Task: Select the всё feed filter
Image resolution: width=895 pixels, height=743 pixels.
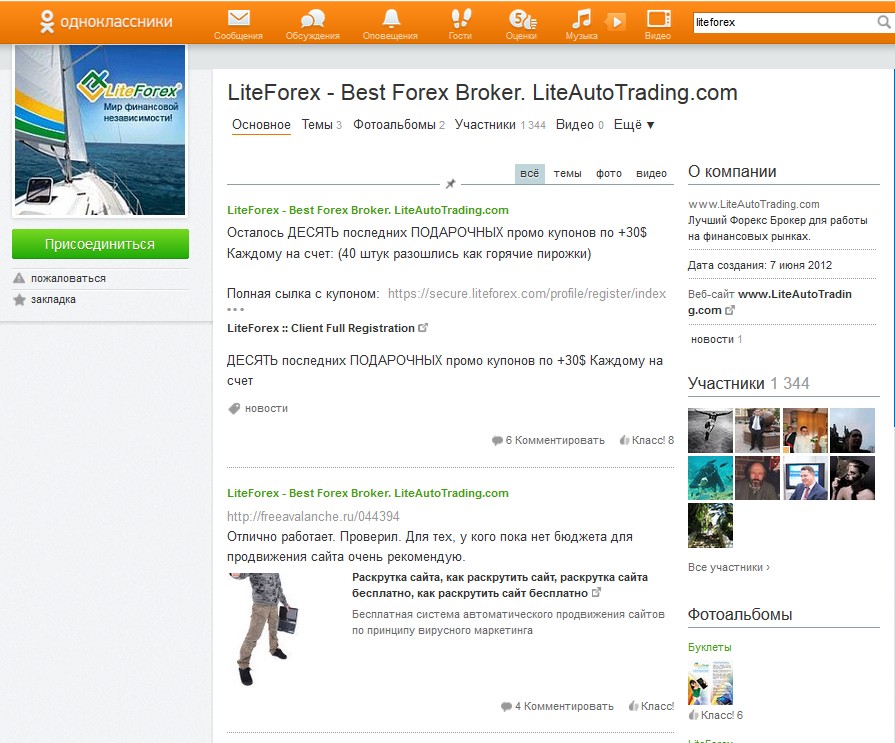Action: (529, 173)
